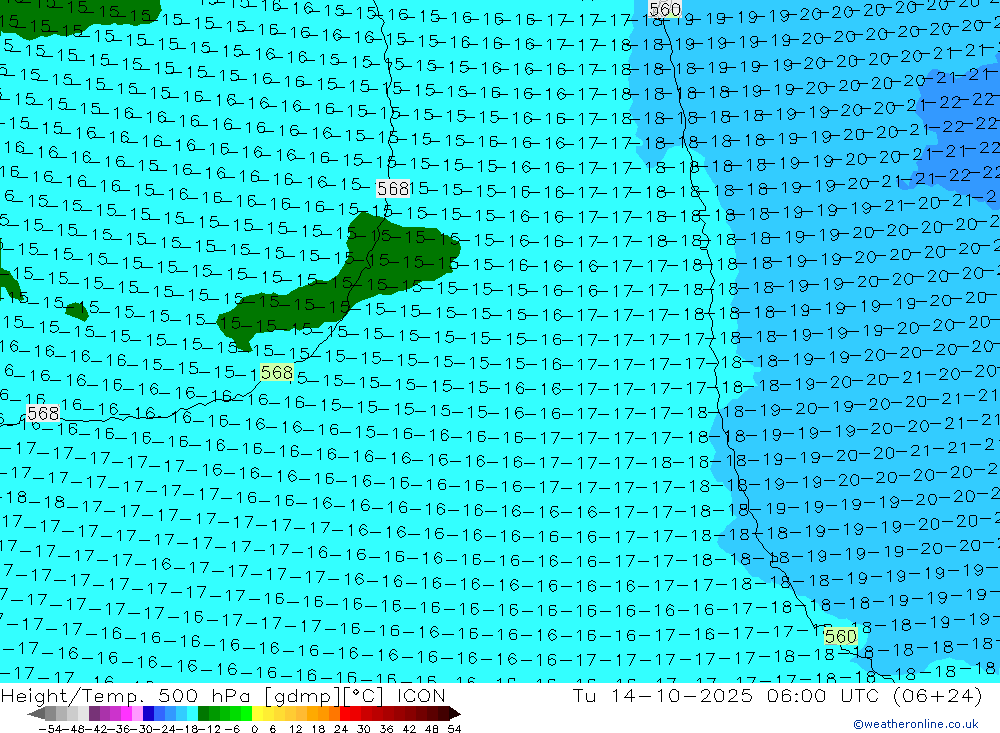Open the weatheronline.co.uk link

(x=916, y=724)
